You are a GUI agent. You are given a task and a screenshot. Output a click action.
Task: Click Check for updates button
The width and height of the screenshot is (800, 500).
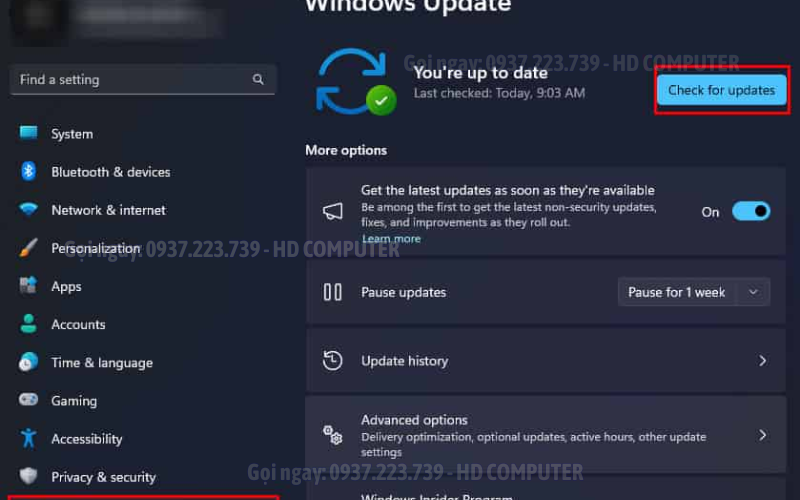click(721, 90)
